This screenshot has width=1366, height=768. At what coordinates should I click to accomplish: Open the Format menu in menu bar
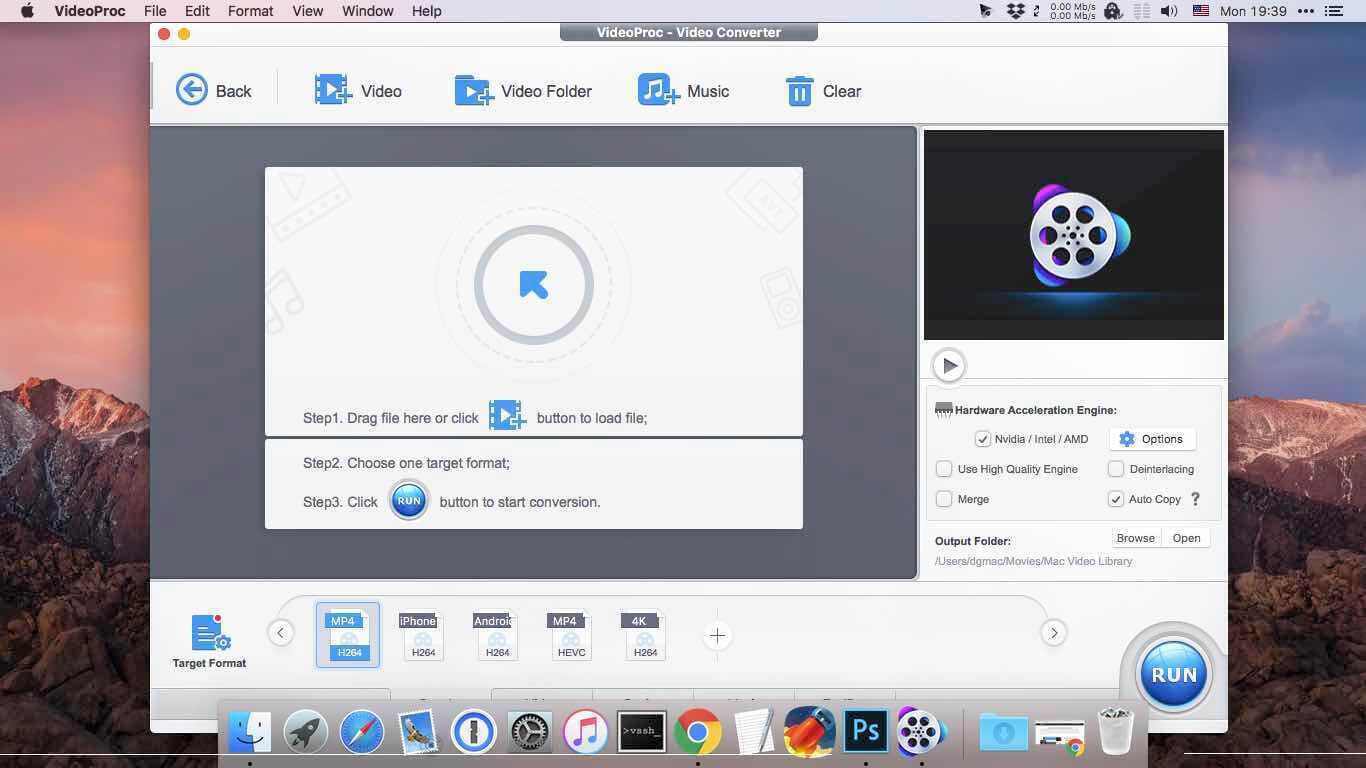[249, 11]
